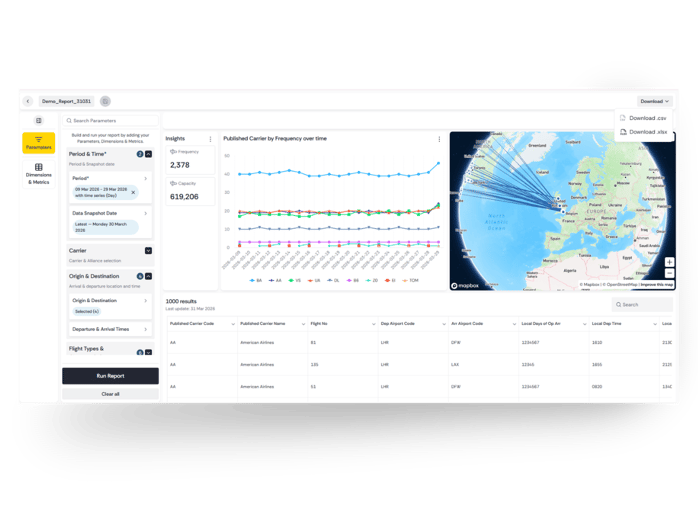
Task: Zoom in on the map
Action: 669,263
